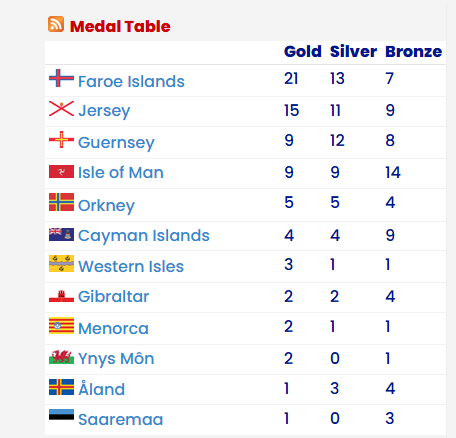Click the Orkney flag icon
456x438 pixels.
[x=61, y=202]
